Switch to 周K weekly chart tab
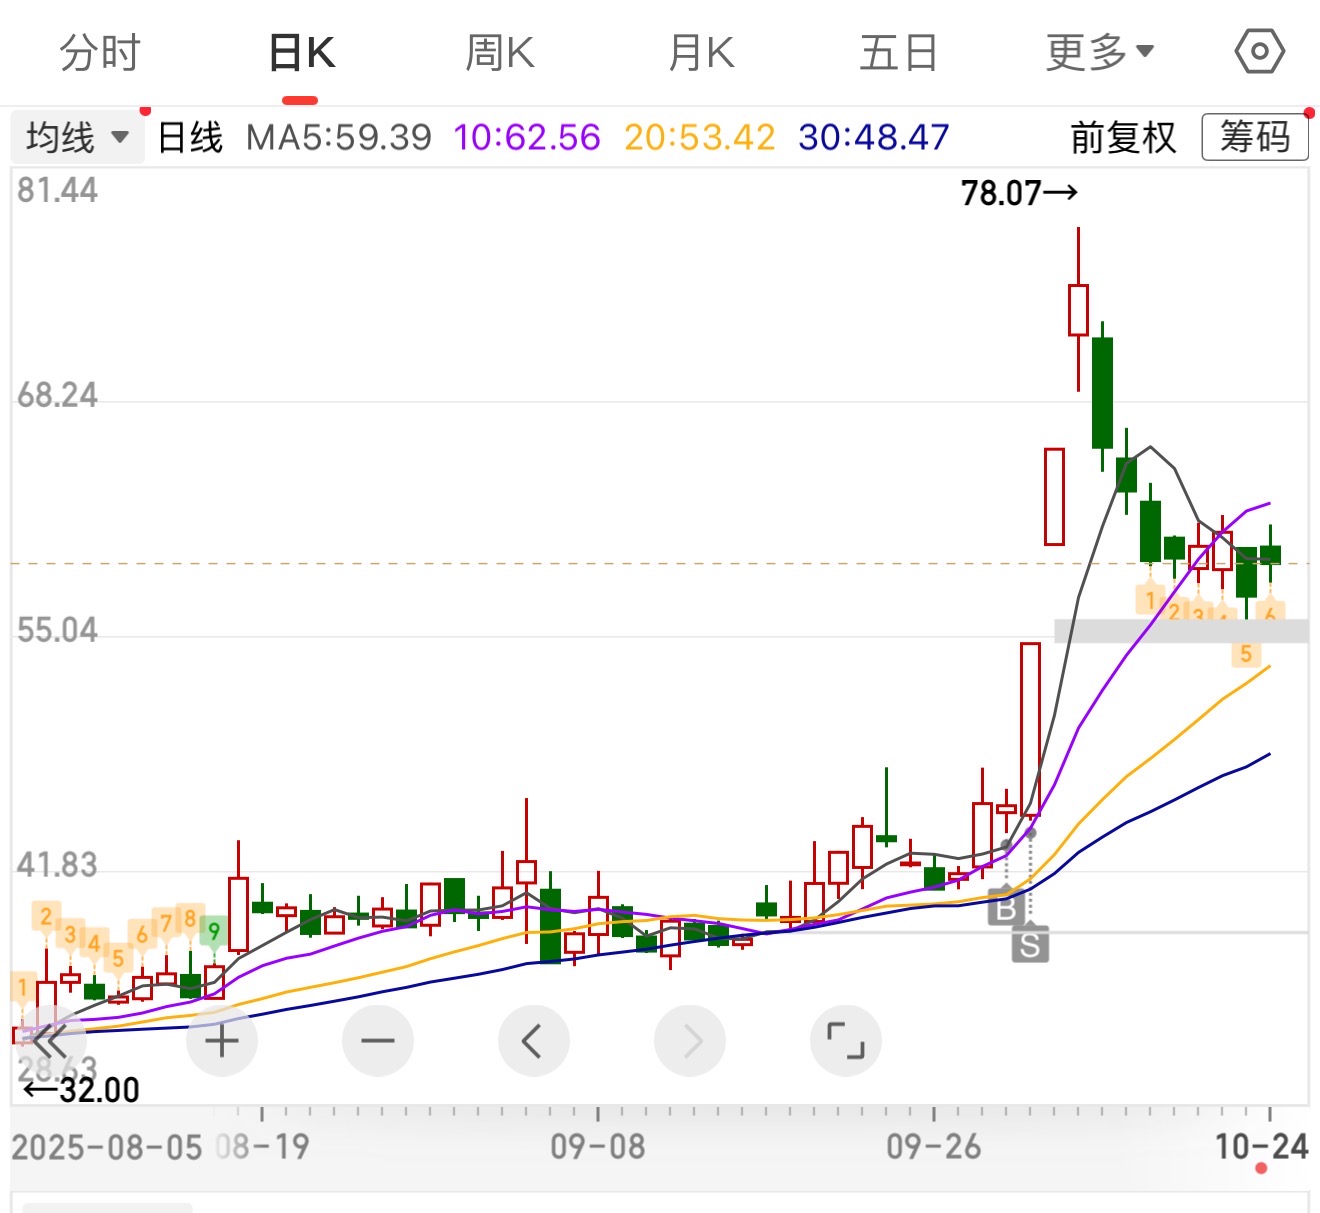The height and width of the screenshot is (1213, 1320). point(500,53)
